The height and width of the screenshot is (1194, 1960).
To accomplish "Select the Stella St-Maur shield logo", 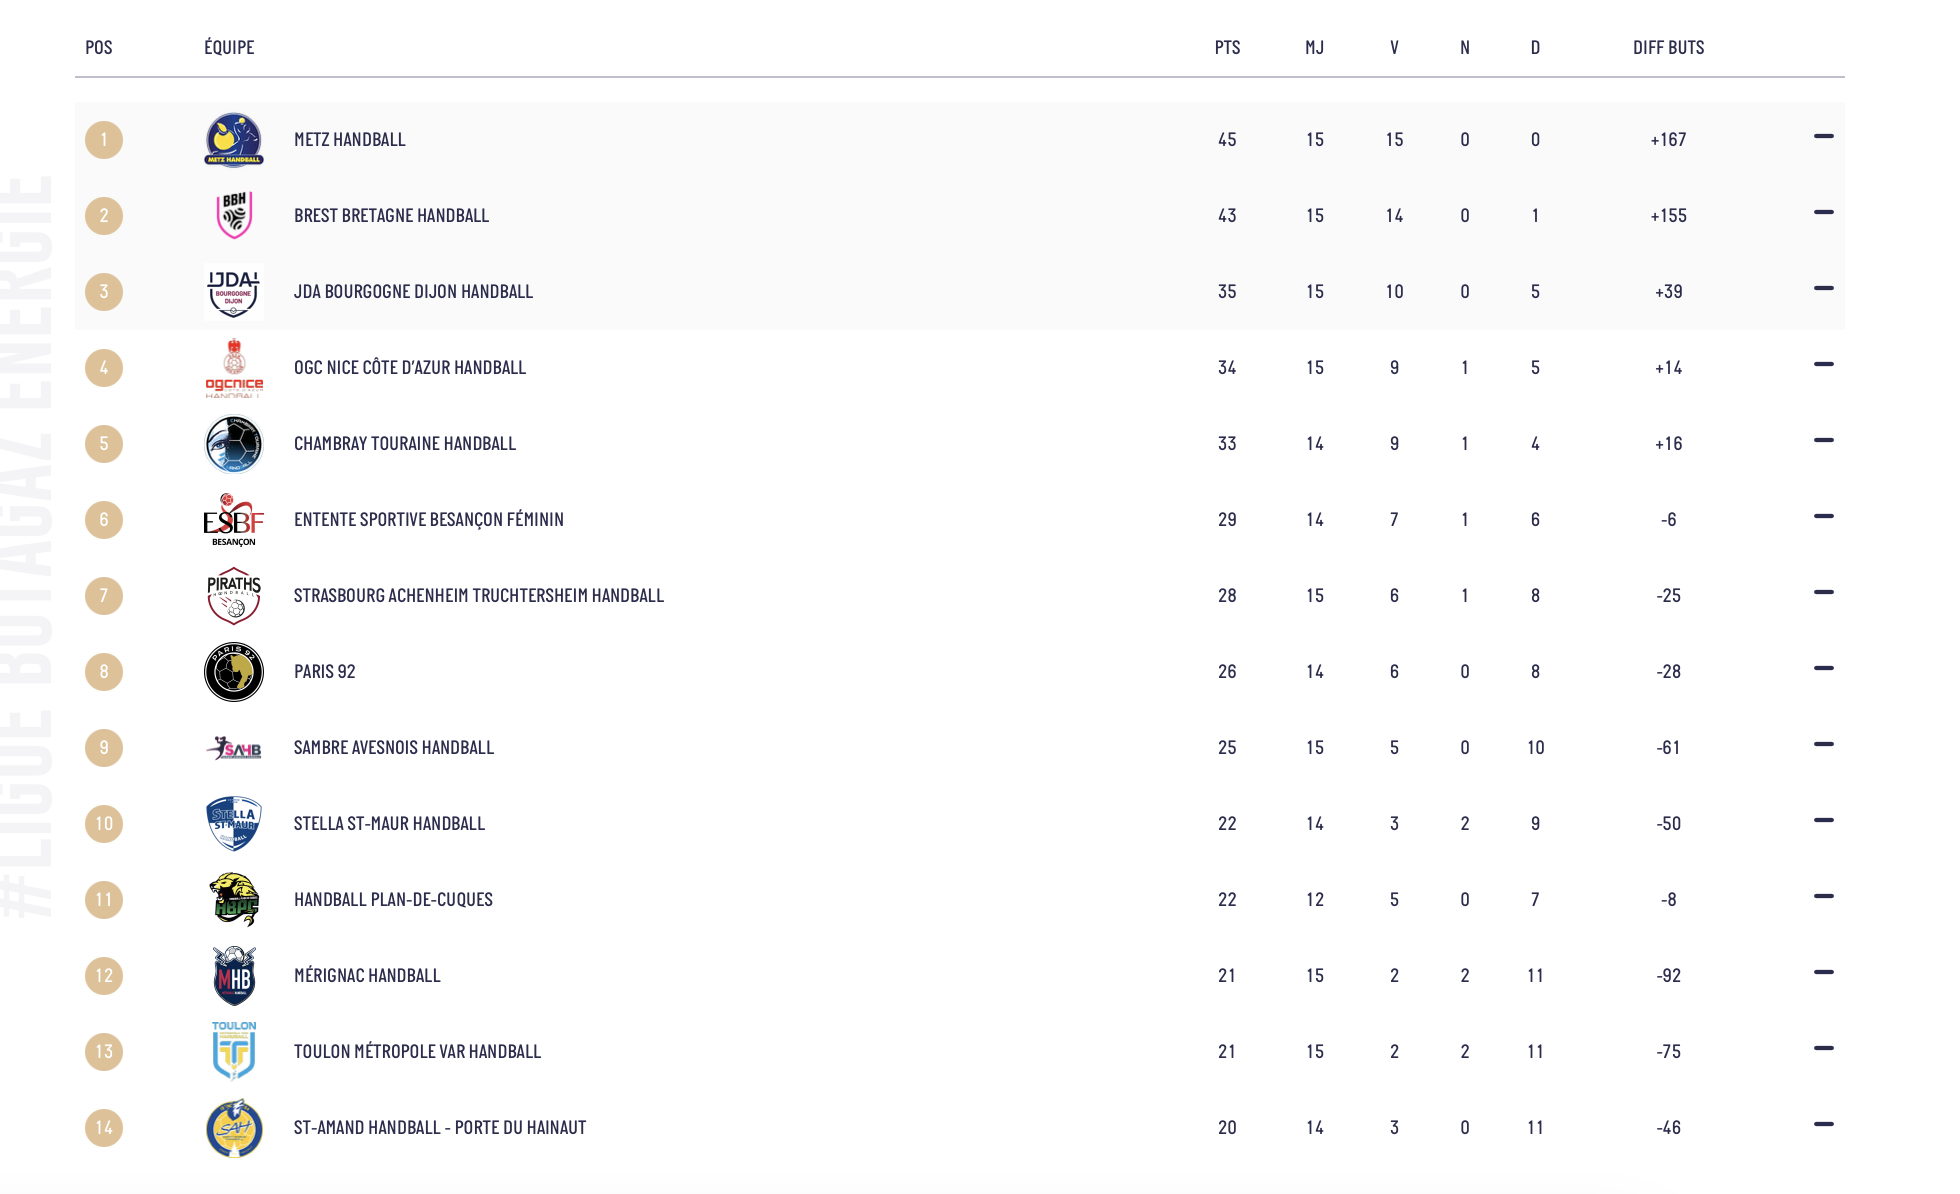I will (x=234, y=824).
